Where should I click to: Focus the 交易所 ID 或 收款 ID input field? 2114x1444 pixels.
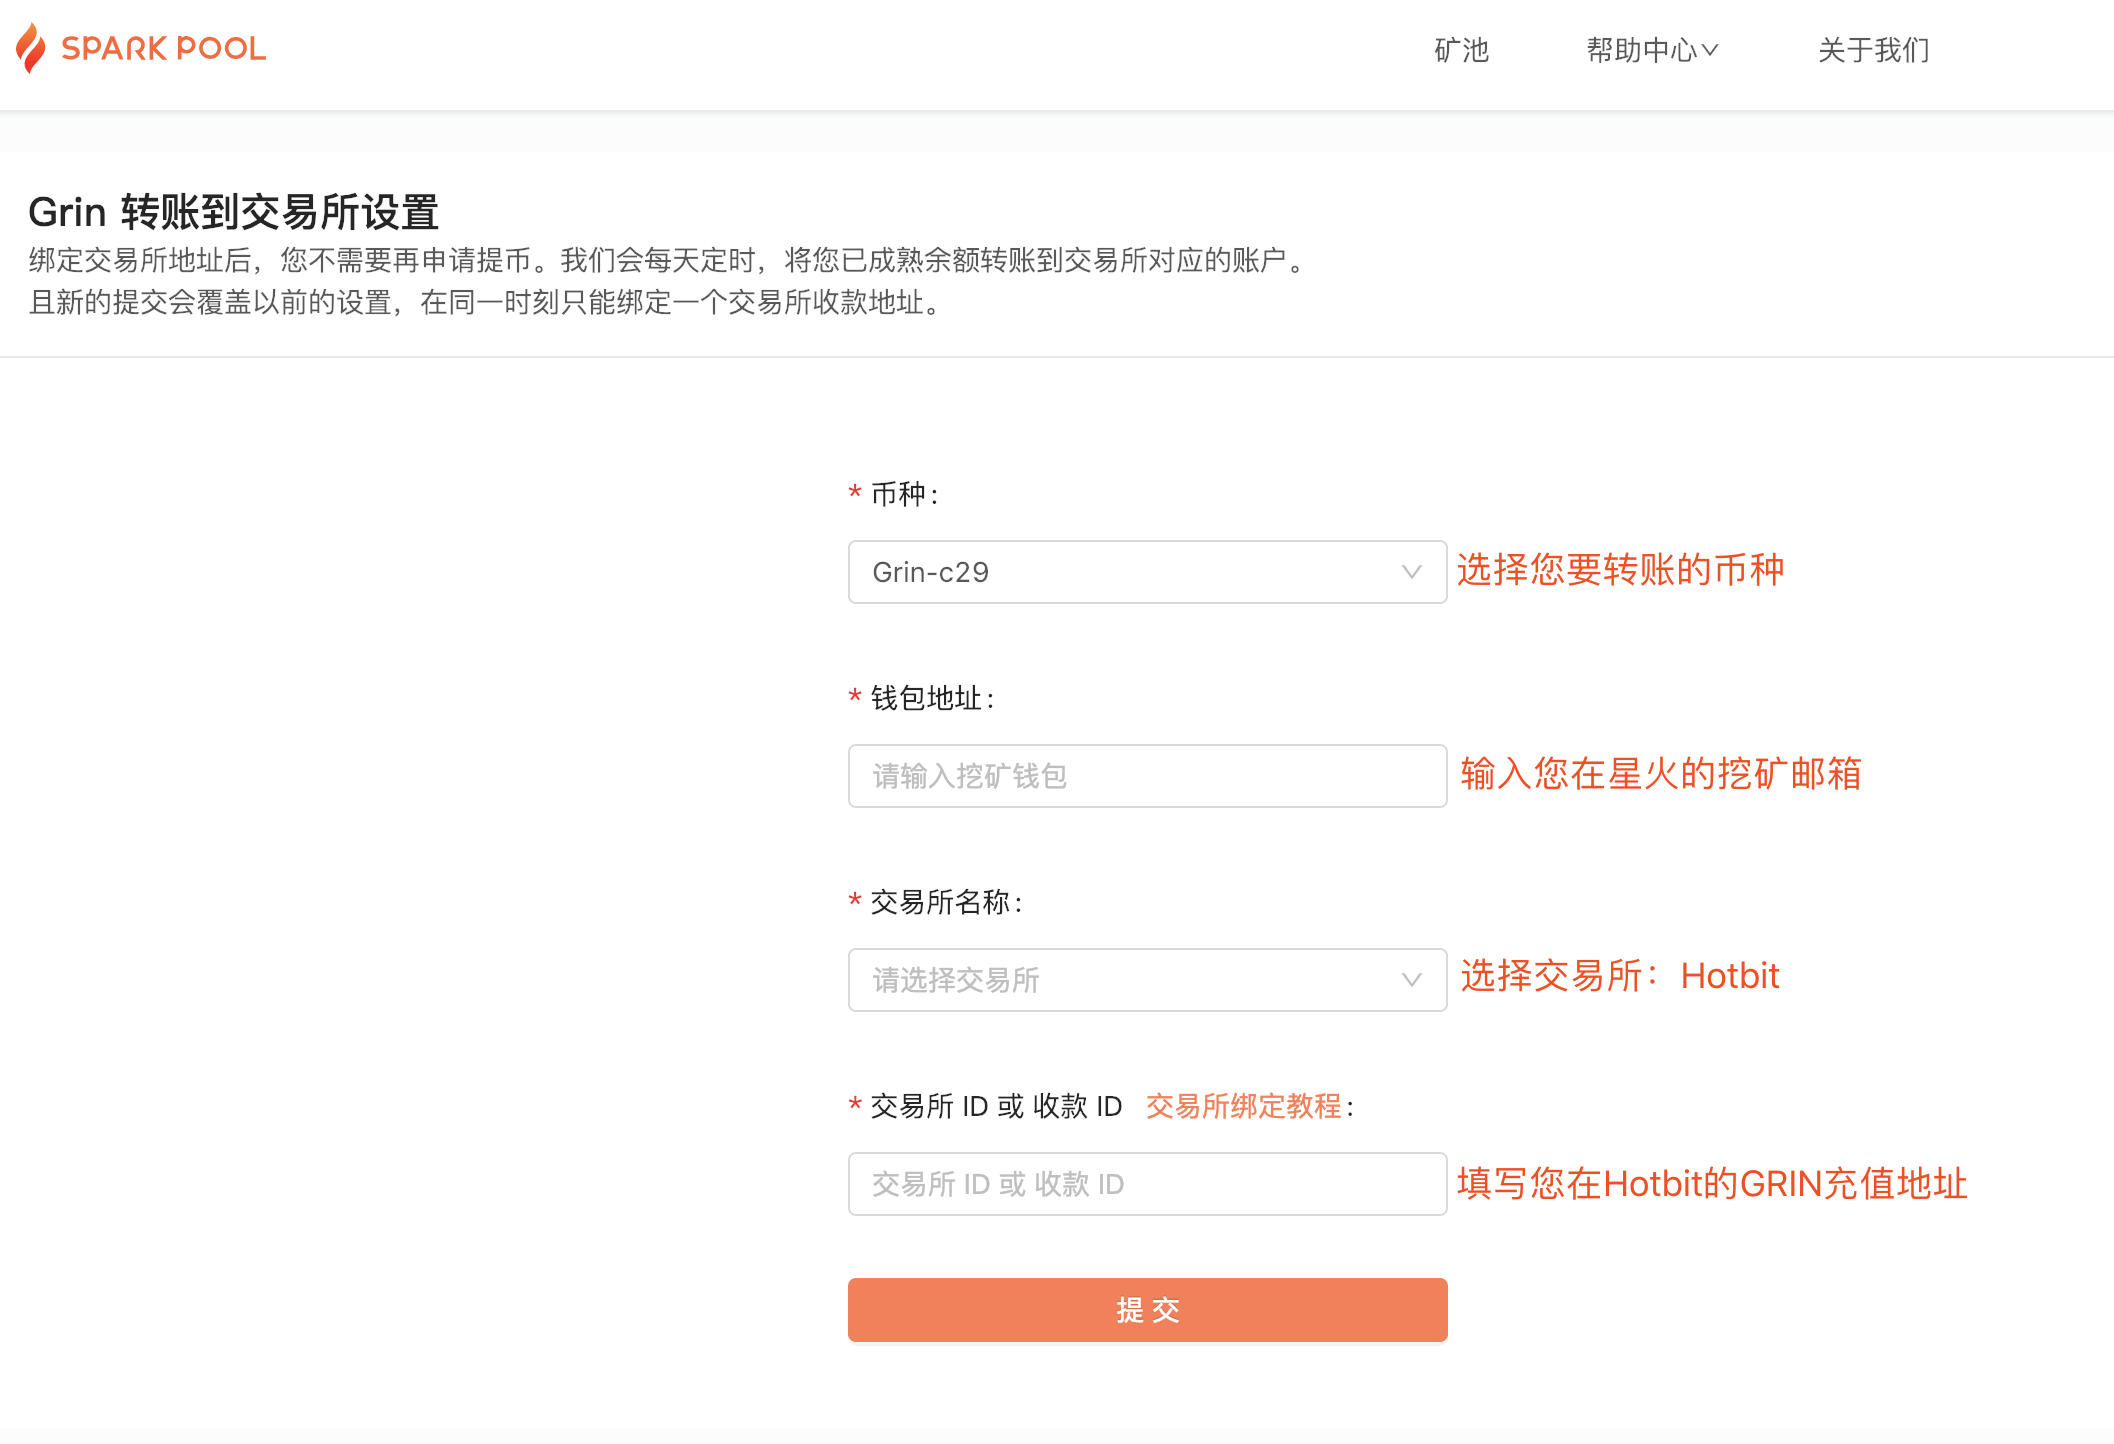click(1147, 1184)
